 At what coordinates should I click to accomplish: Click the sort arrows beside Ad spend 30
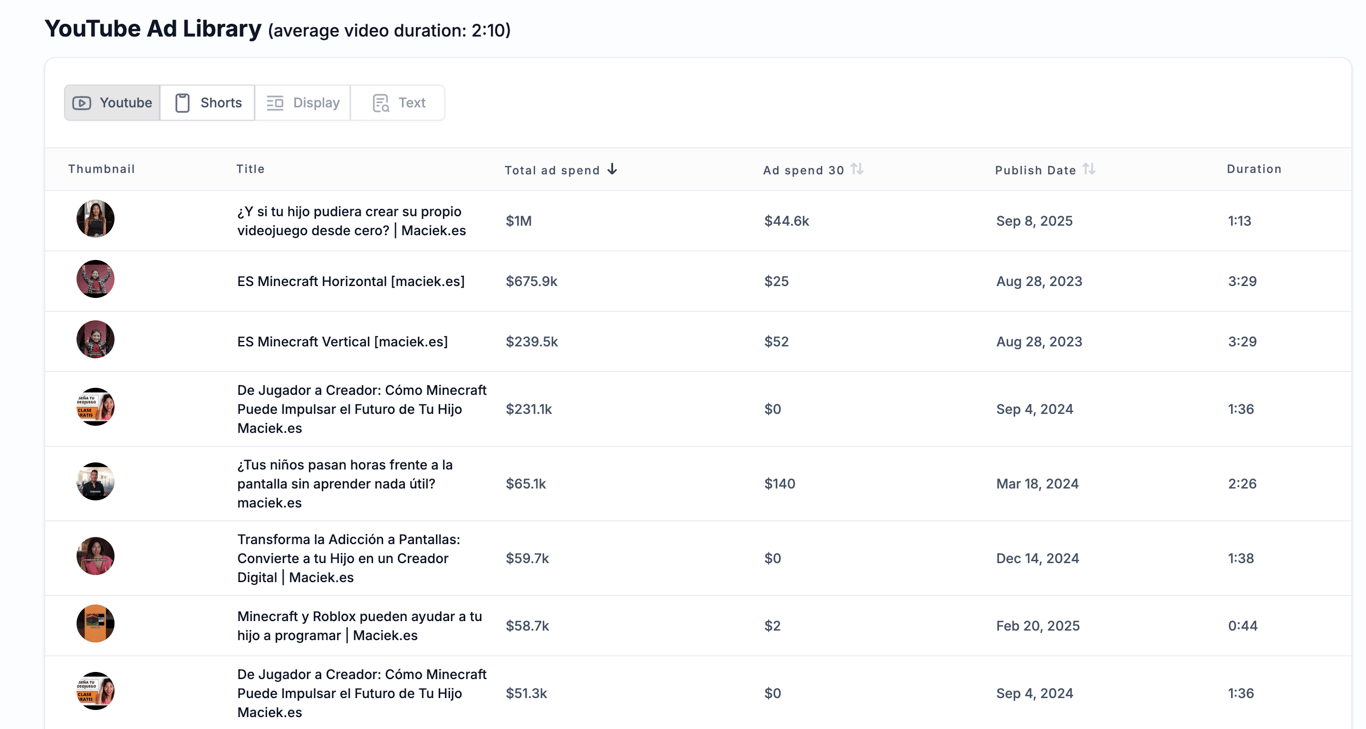tap(857, 170)
